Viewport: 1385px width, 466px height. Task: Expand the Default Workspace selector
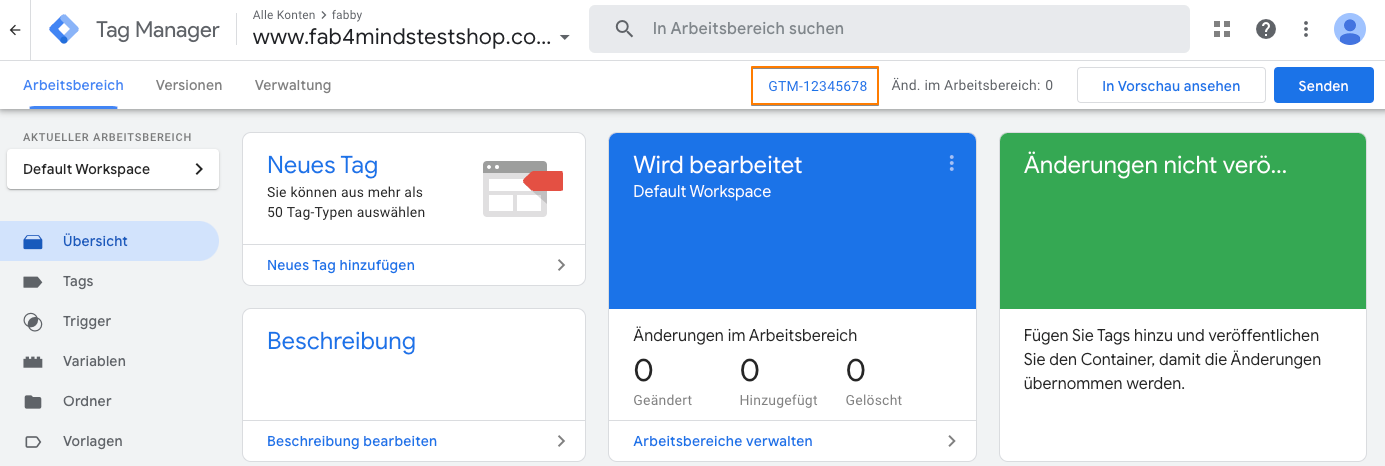tap(112, 169)
